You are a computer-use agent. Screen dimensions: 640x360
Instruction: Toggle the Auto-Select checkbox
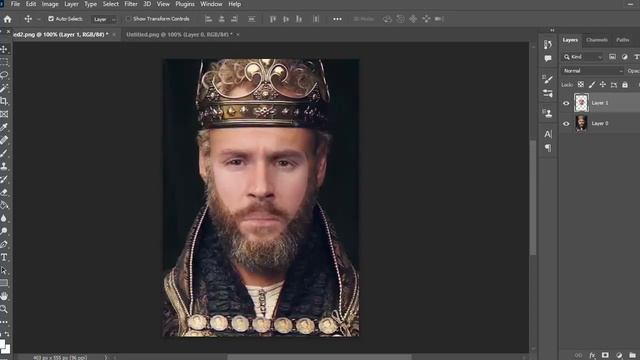(51, 19)
